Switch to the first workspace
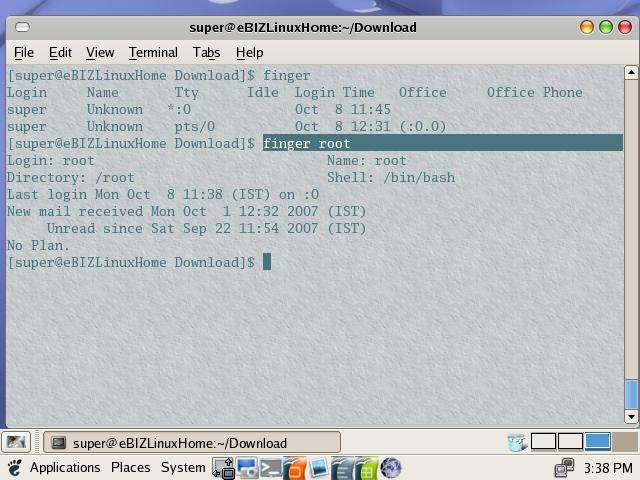This screenshot has width=640, height=480. (x=543, y=442)
